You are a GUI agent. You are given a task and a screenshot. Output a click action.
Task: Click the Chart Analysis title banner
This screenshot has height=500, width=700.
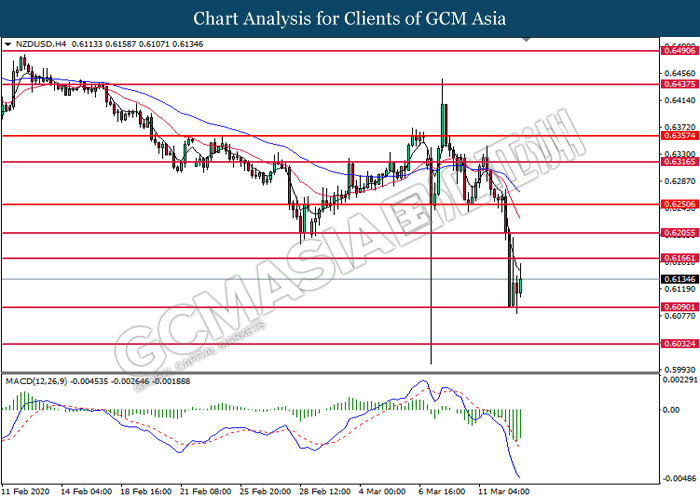(x=350, y=18)
